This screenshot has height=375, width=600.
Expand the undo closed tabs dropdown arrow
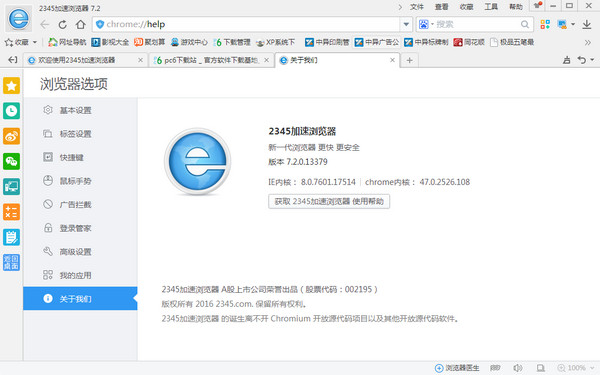coord(592,60)
